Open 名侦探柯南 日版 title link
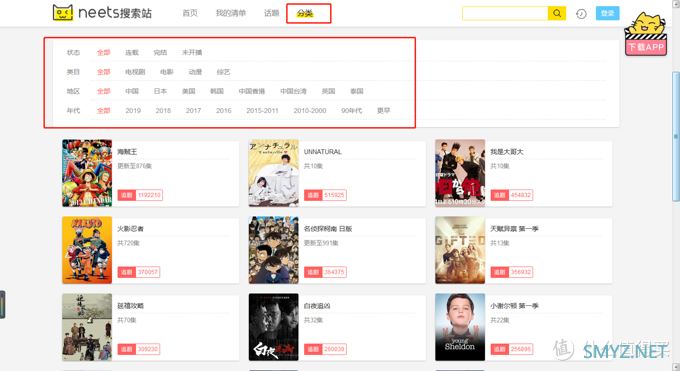 (x=328, y=229)
